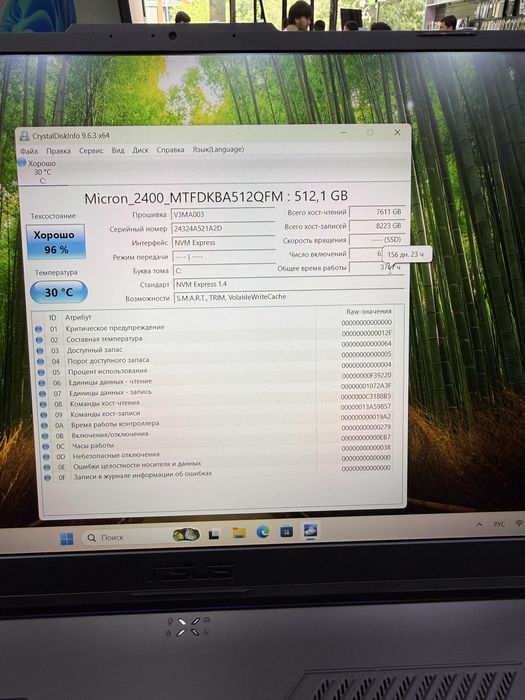
Task: Open the Вид menu
Action: (118, 150)
